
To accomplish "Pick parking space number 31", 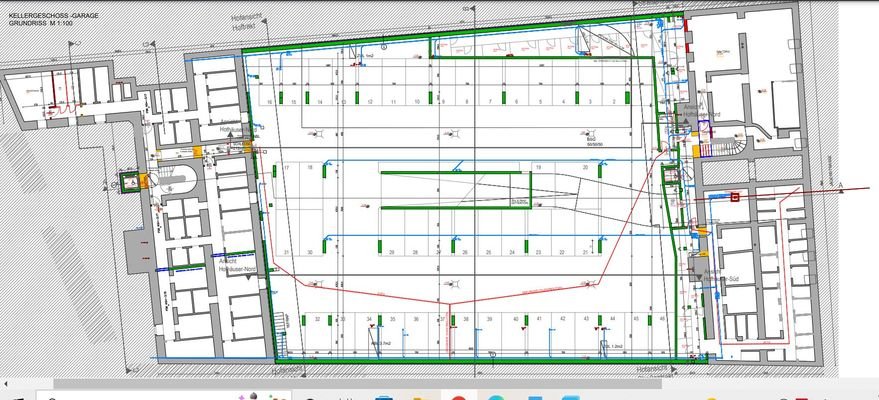I will click(x=286, y=252).
